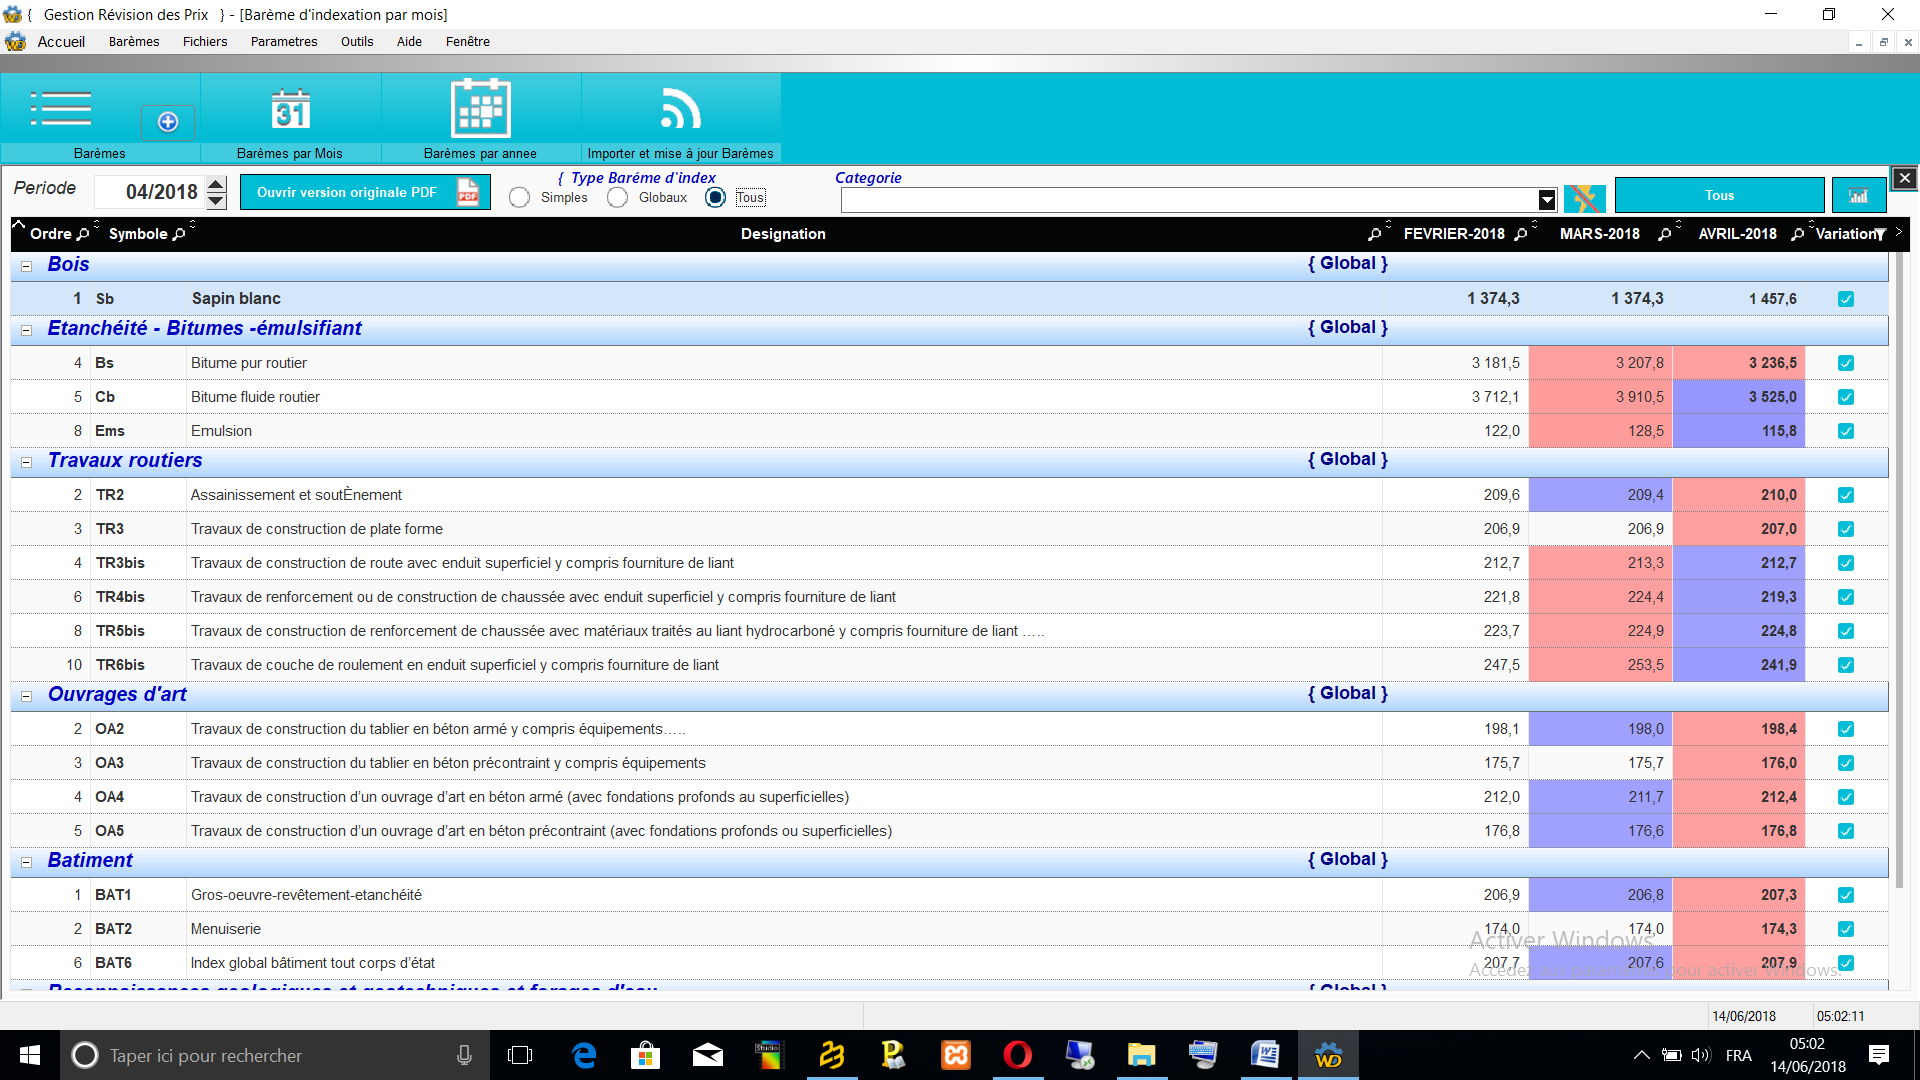Collapse the Travaux routiers group
The image size is (1920, 1080).
(x=27, y=462)
